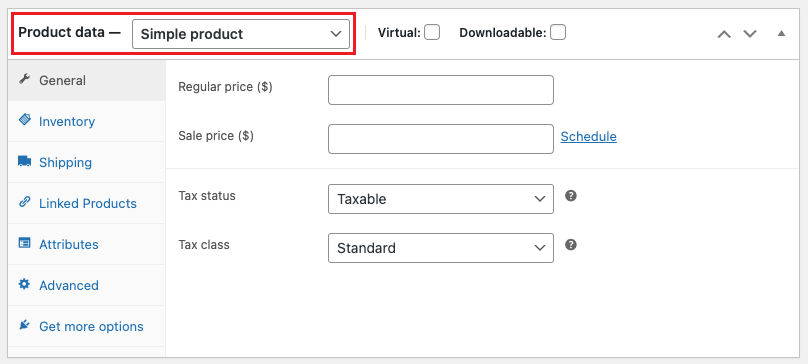This screenshot has width=808, height=364.
Task: Switch to the General tab
Action: coord(87,80)
